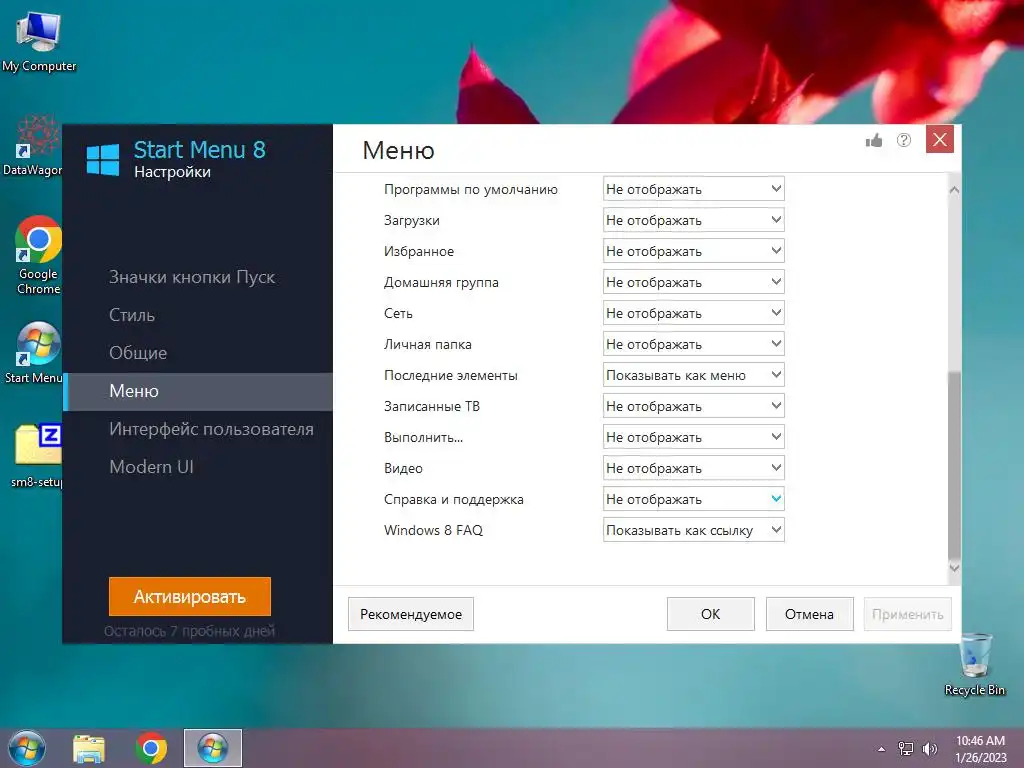This screenshot has width=1024, height=768.
Task: Open the Загрузки dropdown
Action: click(x=694, y=220)
